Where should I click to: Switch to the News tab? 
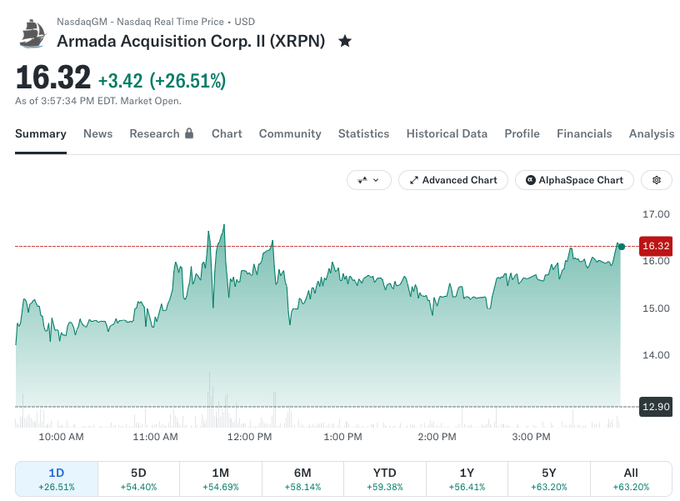[x=98, y=134]
